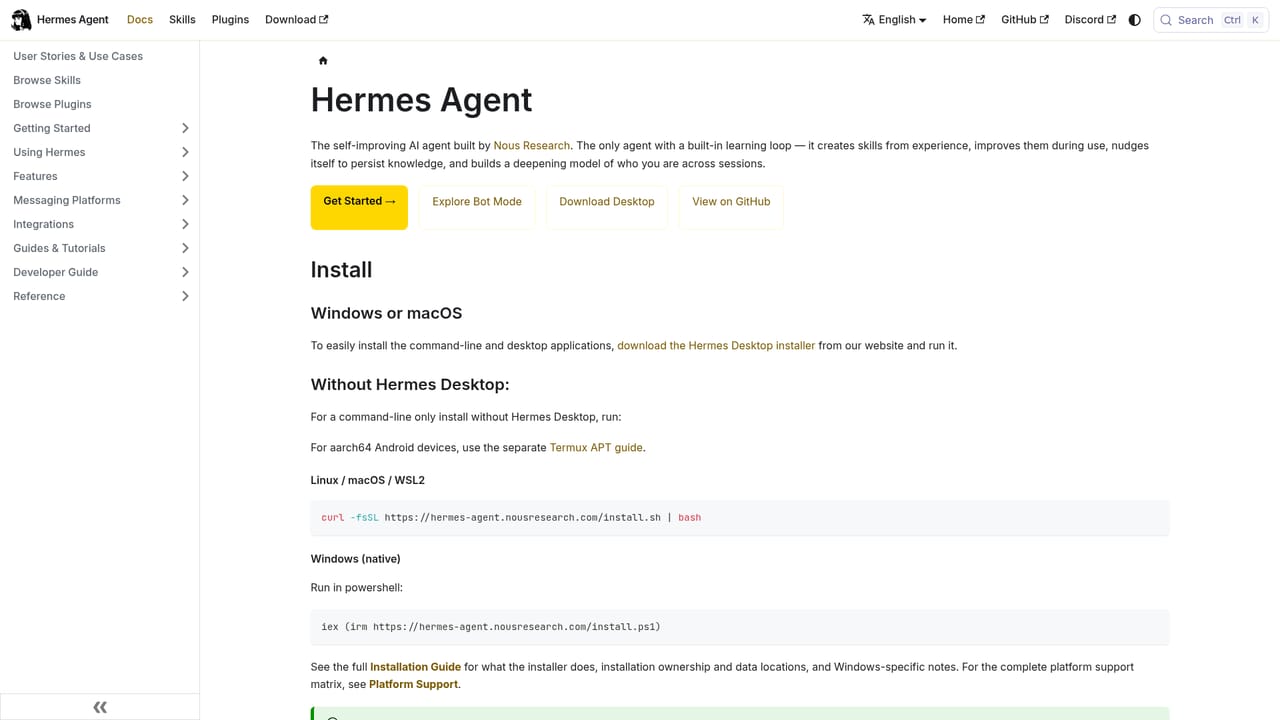This screenshot has height=720, width=1280.
Task: Click the curl install command block
Action: tap(739, 518)
